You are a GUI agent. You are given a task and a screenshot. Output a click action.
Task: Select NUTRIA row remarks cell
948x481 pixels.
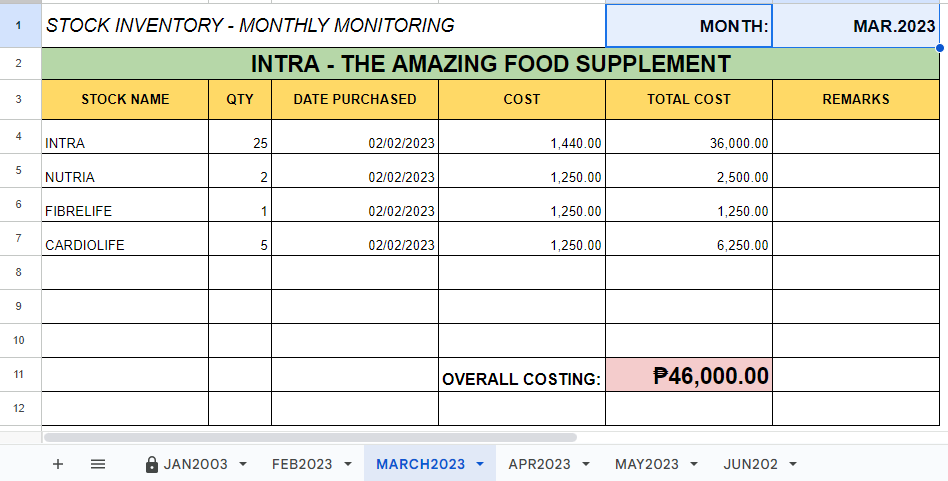coord(856,170)
